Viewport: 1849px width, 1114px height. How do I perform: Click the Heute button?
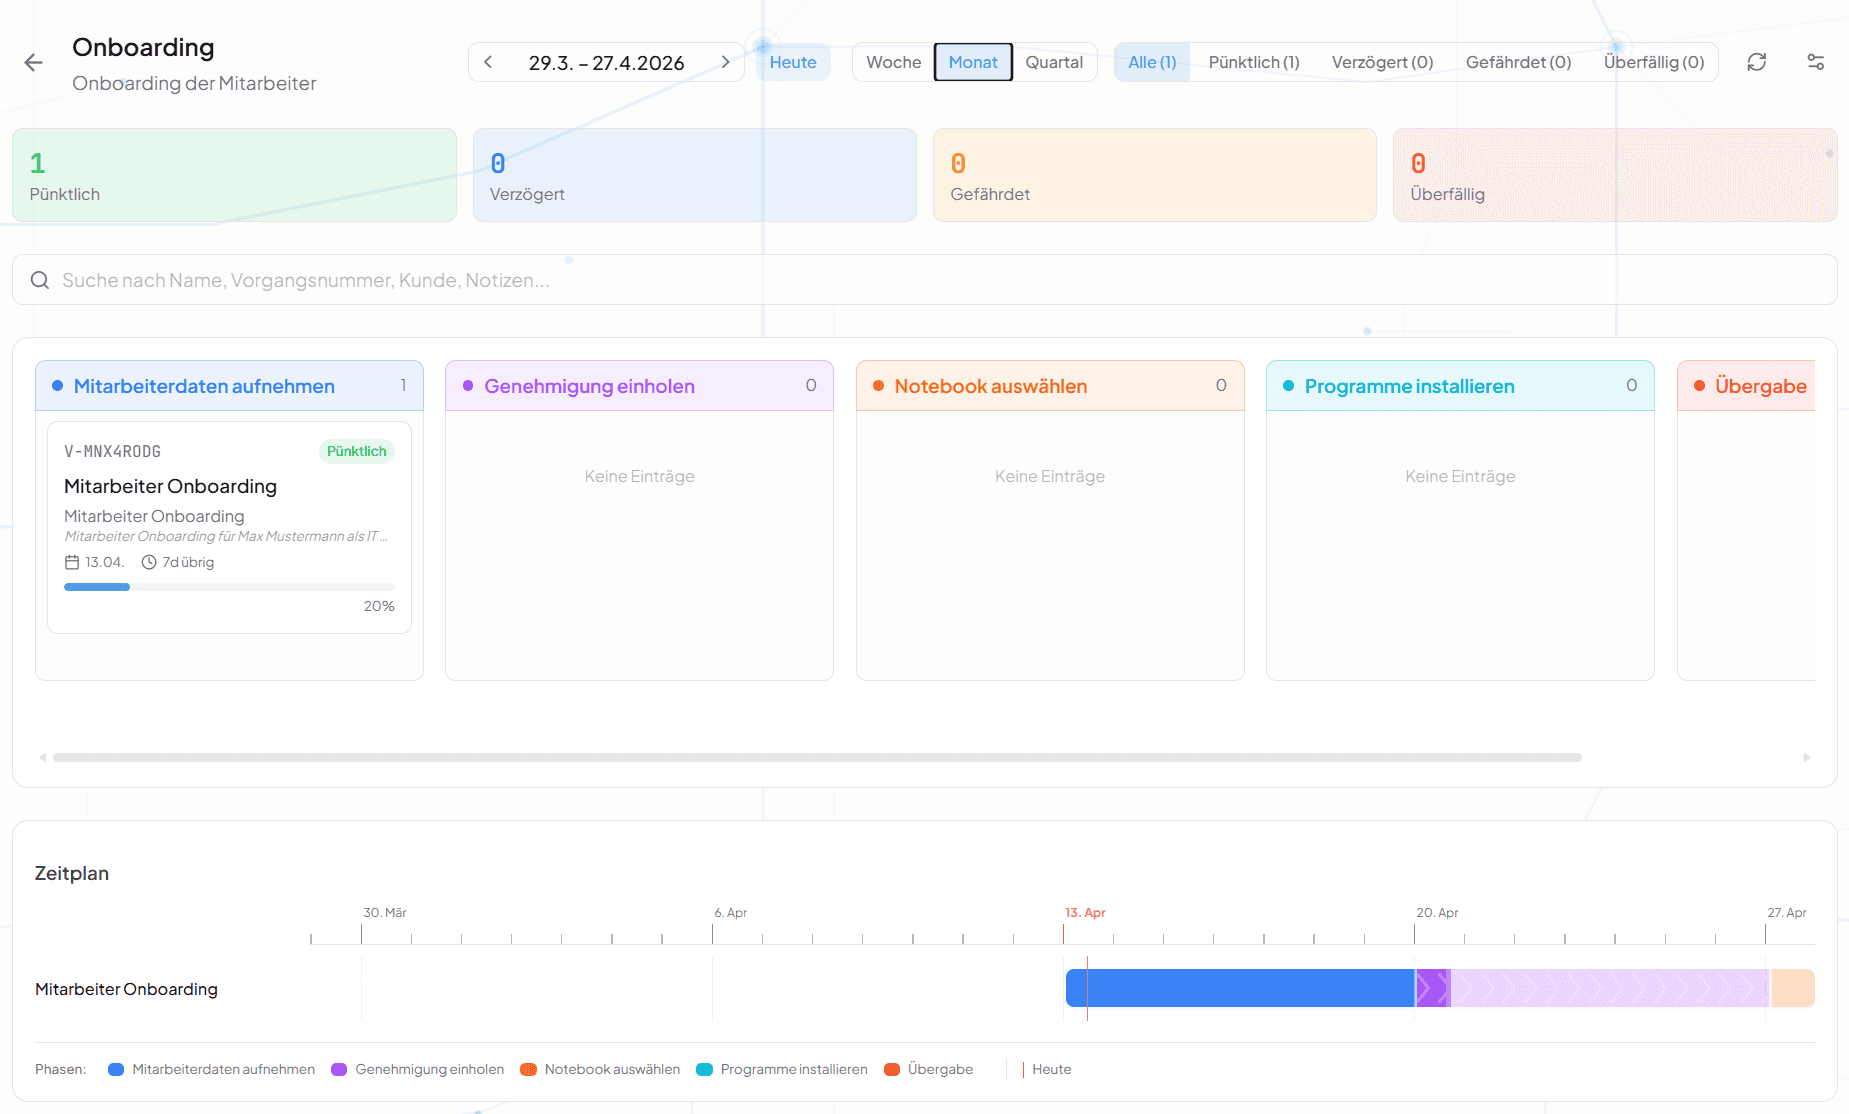792,61
